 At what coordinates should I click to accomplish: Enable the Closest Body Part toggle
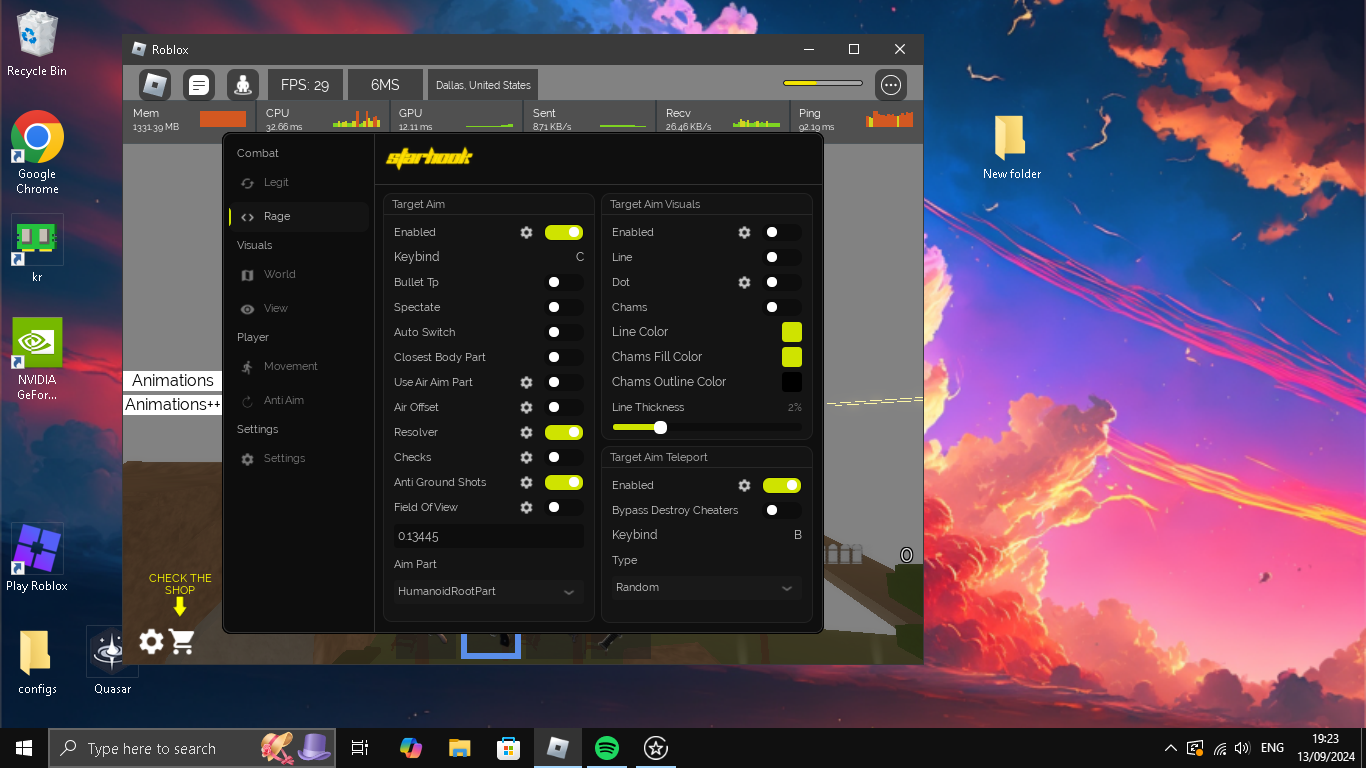564,357
